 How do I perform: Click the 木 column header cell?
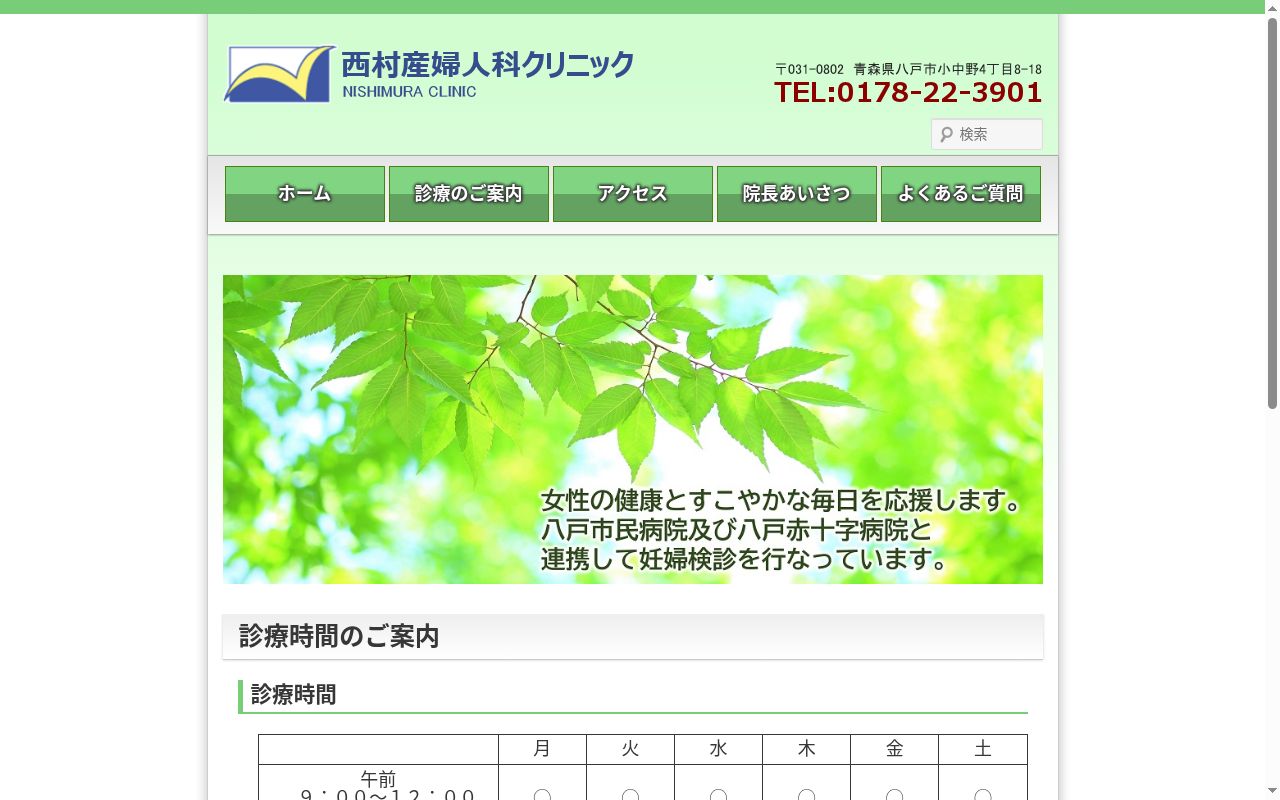click(806, 749)
